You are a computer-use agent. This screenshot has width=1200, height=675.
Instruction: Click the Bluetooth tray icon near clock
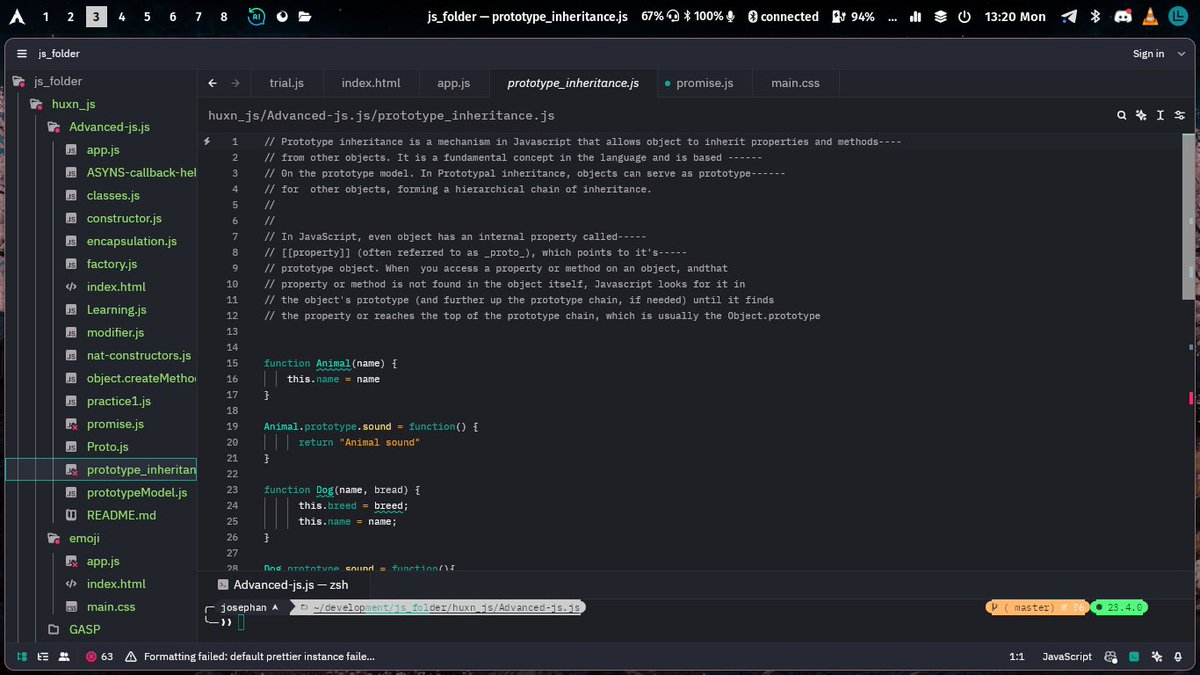[x=1095, y=16]
